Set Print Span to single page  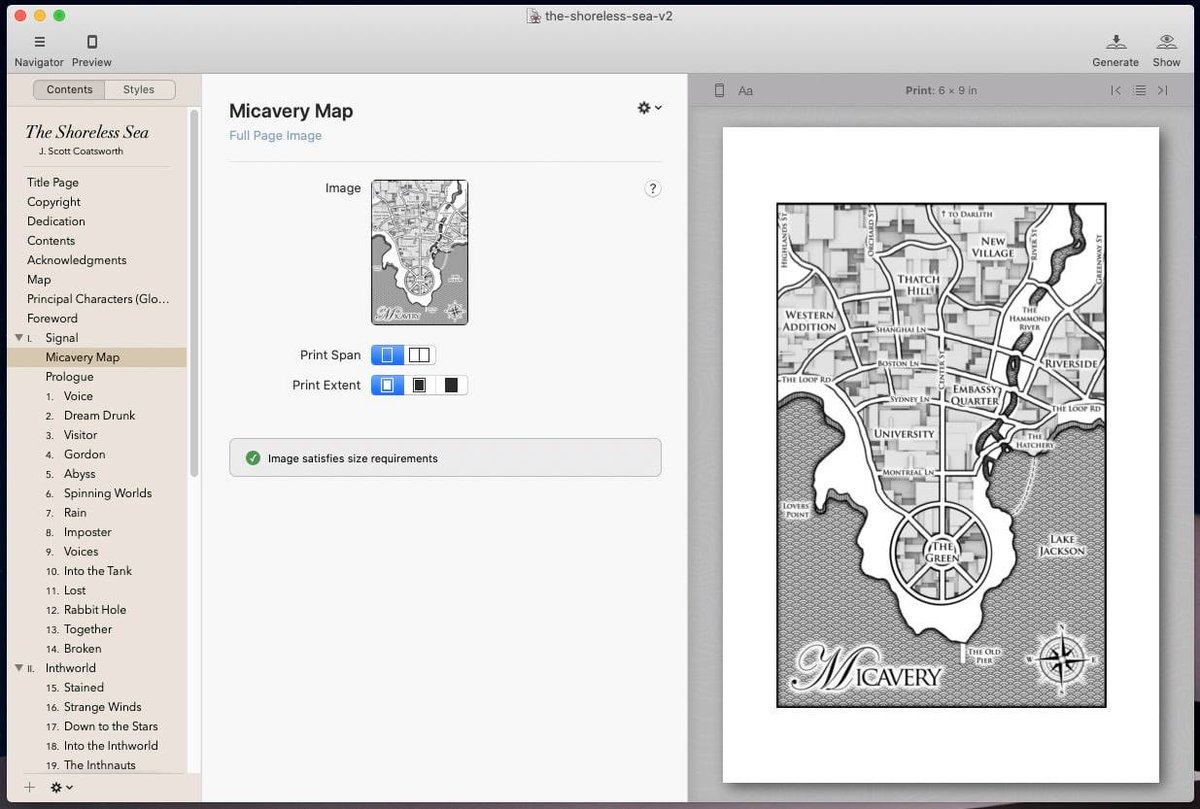tap(387, 355)
